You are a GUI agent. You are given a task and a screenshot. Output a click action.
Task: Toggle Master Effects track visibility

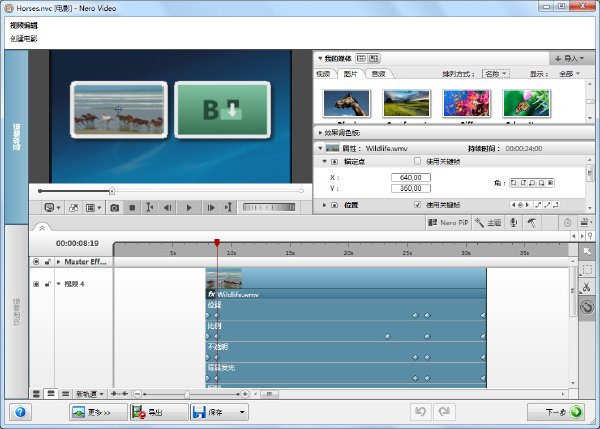[x=36, y=262]
